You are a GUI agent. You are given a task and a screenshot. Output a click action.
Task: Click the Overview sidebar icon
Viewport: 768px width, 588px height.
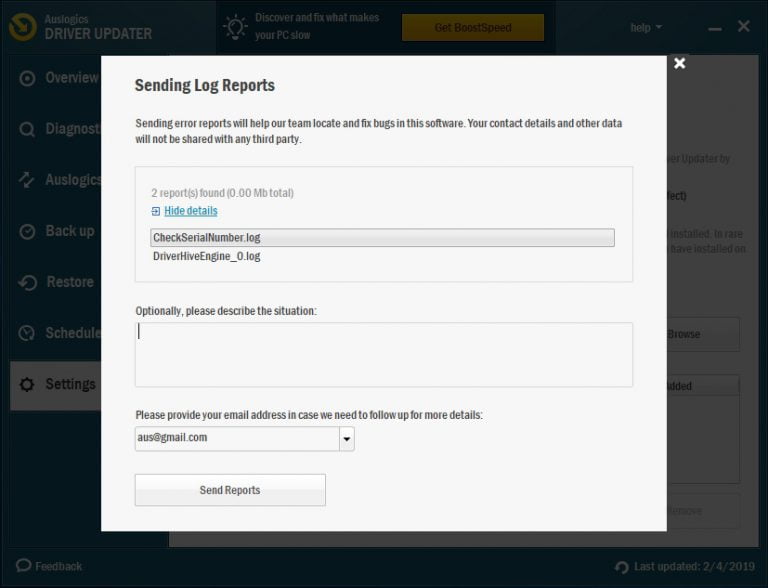pos(27,78)
